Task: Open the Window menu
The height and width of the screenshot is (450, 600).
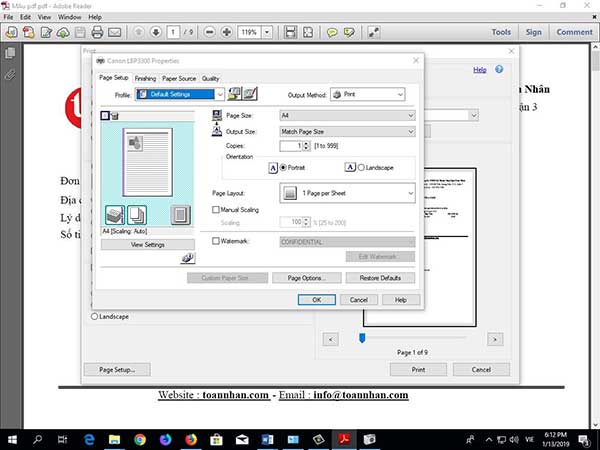Action: (69, 17)
